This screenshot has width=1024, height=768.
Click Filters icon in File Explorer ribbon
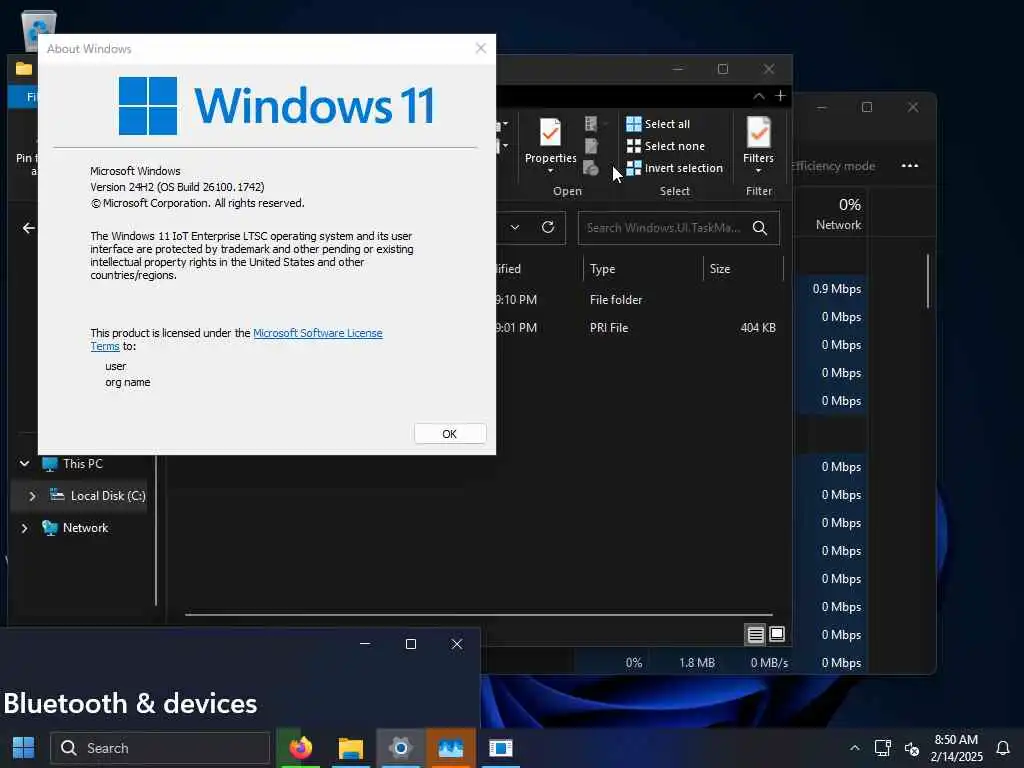pos(758,133)
